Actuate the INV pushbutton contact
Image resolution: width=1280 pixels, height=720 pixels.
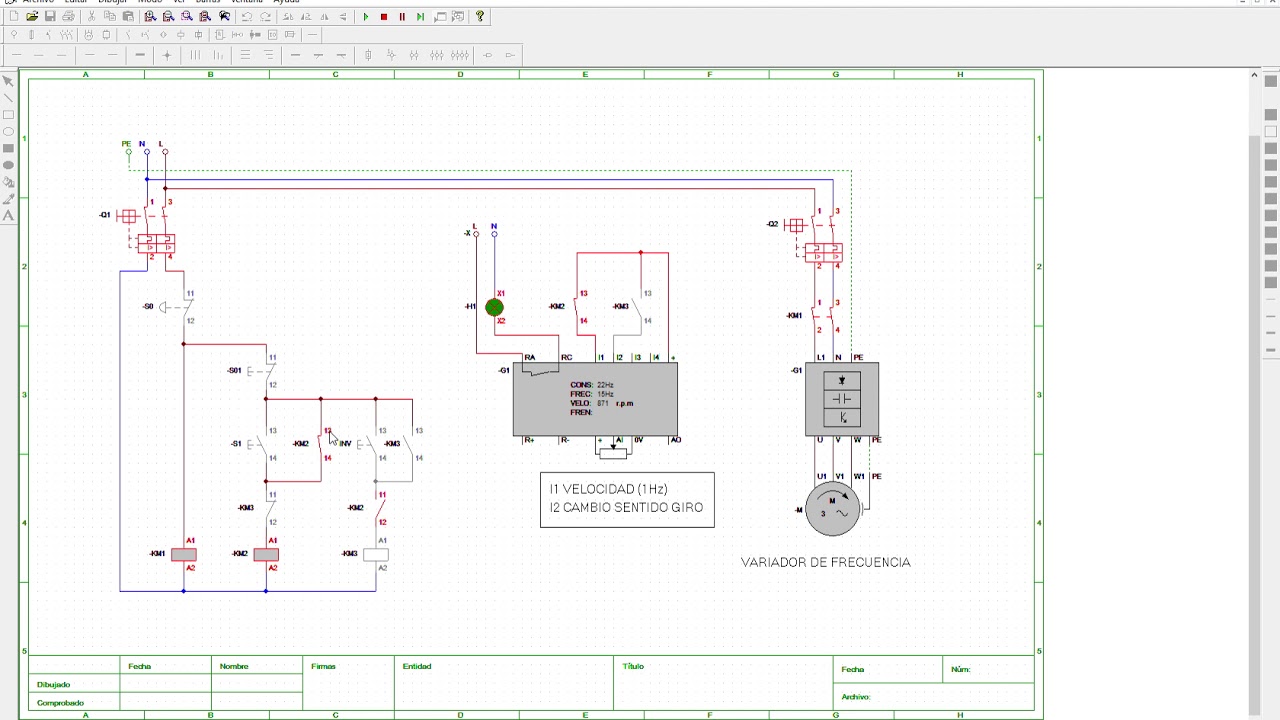(365, 444)
